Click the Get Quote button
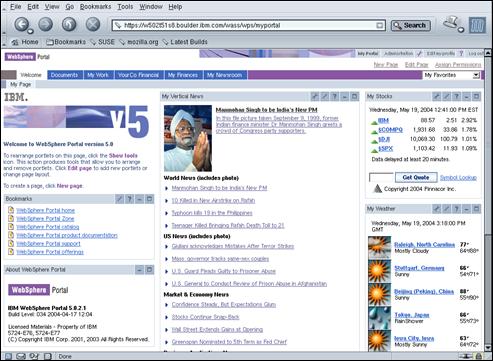493x361 pixels. (416, 177)
